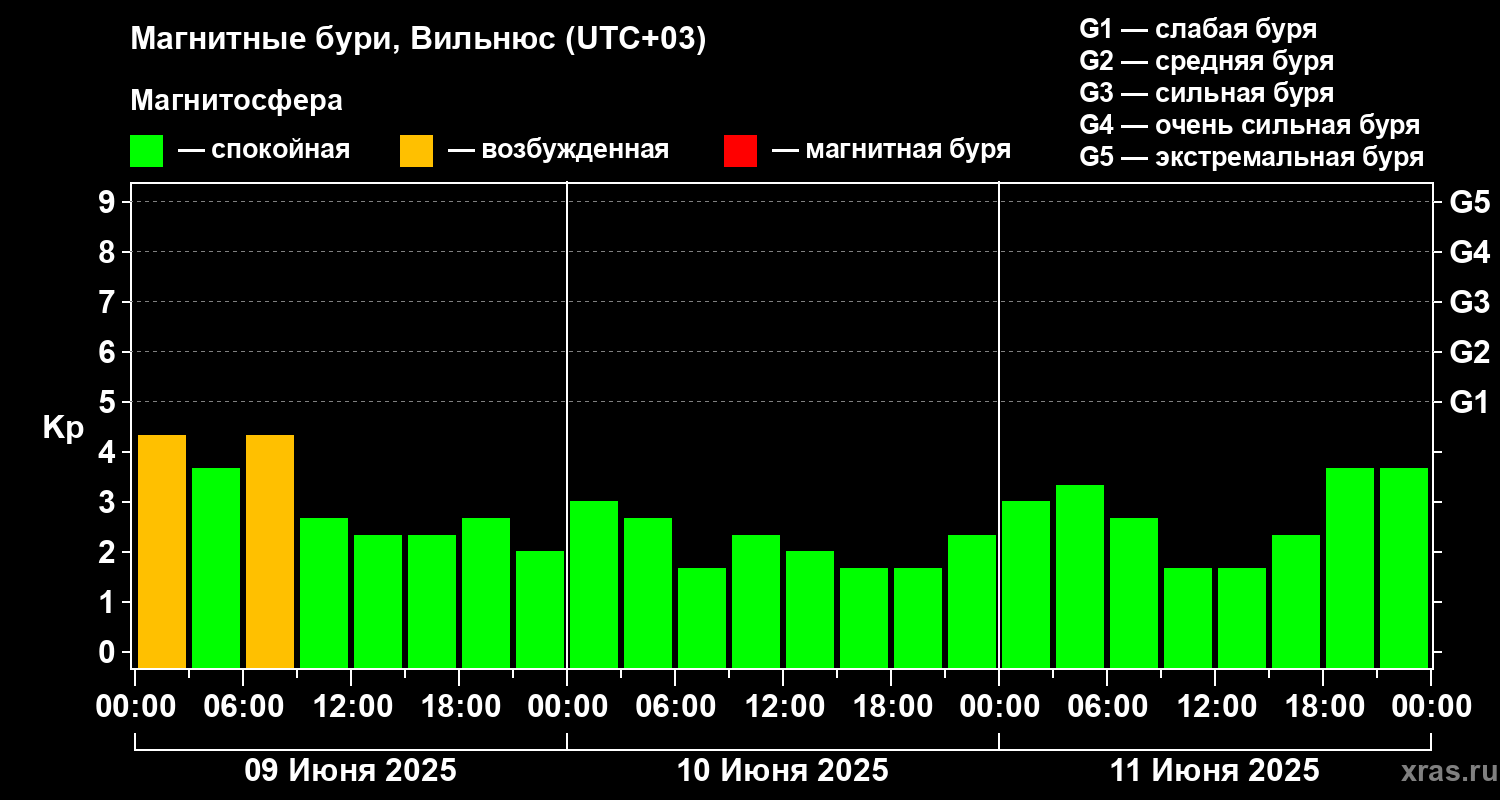The height and width of the screenshot is (800, 1500).
Task: Click the green bar at 03:00 between the orange bars
Action: pos(216,568)
